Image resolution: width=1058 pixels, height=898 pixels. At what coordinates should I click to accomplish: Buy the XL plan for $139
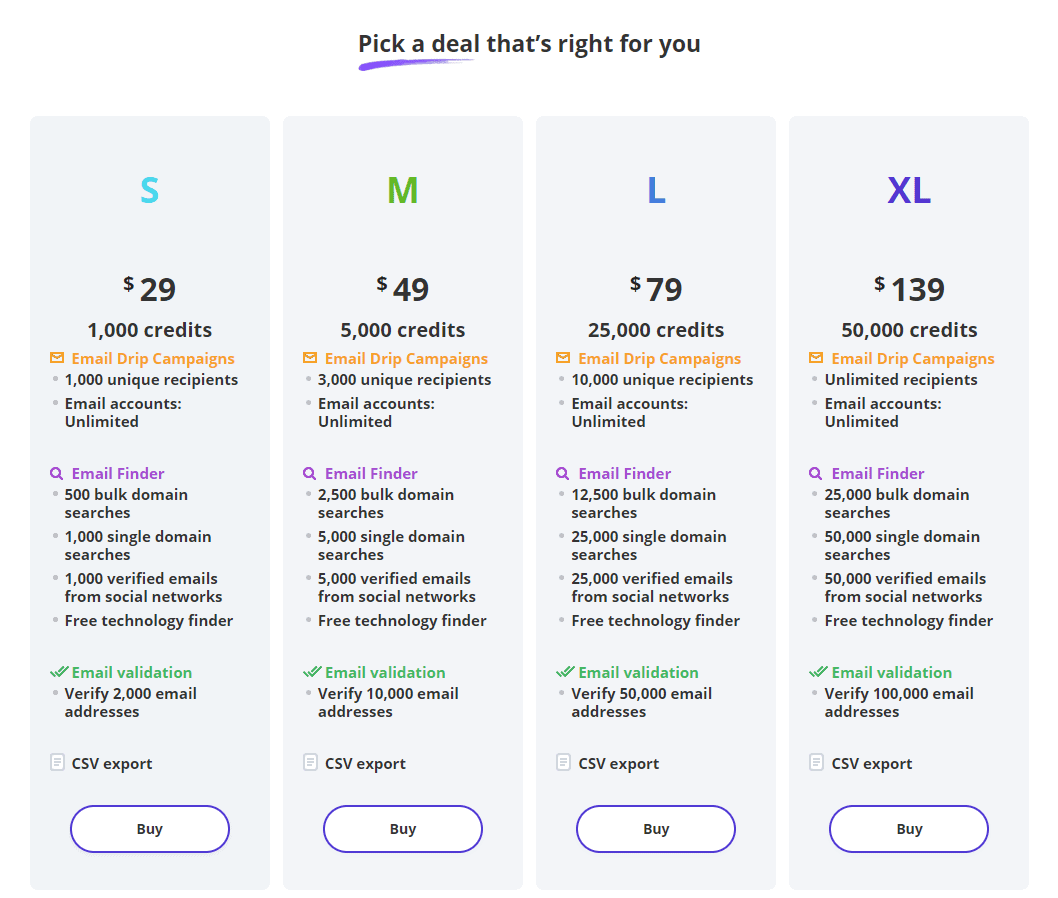tap(909, 829)
